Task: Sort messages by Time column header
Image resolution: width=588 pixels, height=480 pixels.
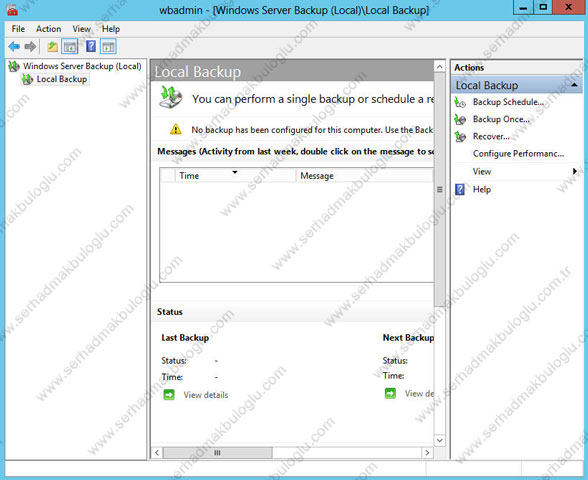Action: coord(236,176)
